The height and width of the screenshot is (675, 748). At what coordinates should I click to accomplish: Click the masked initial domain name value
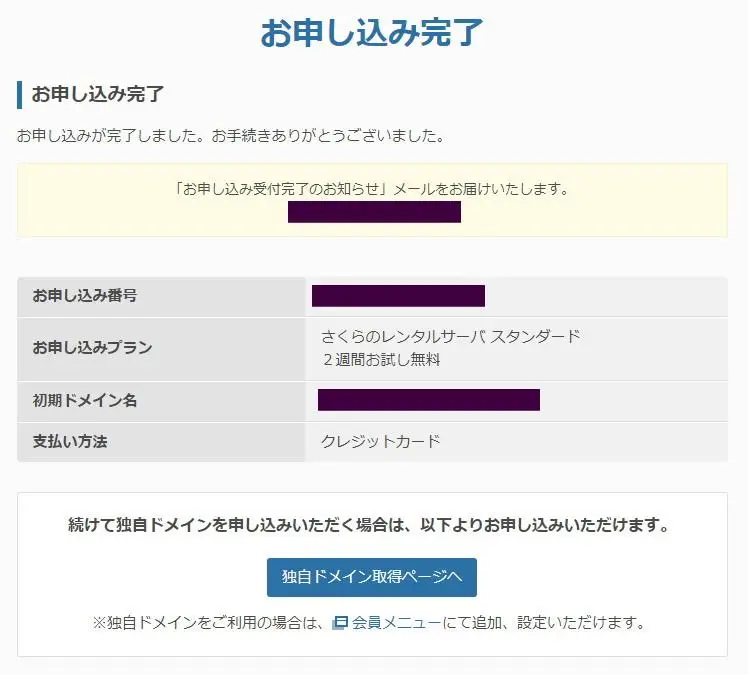pyautogui.click(x=429, y=400)
